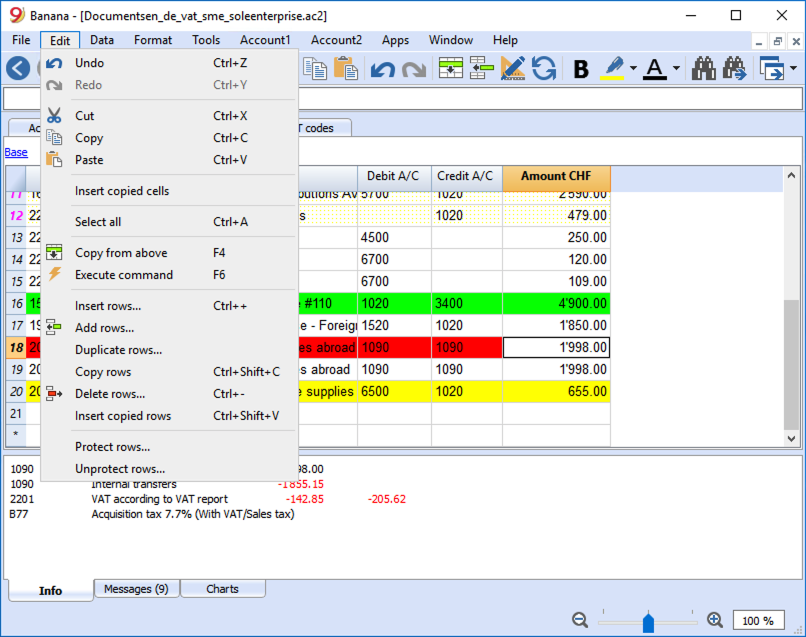This screenshot has width=806, height=637.
Task: Open the text color dropdown arrow
Action: pos(676,68)
